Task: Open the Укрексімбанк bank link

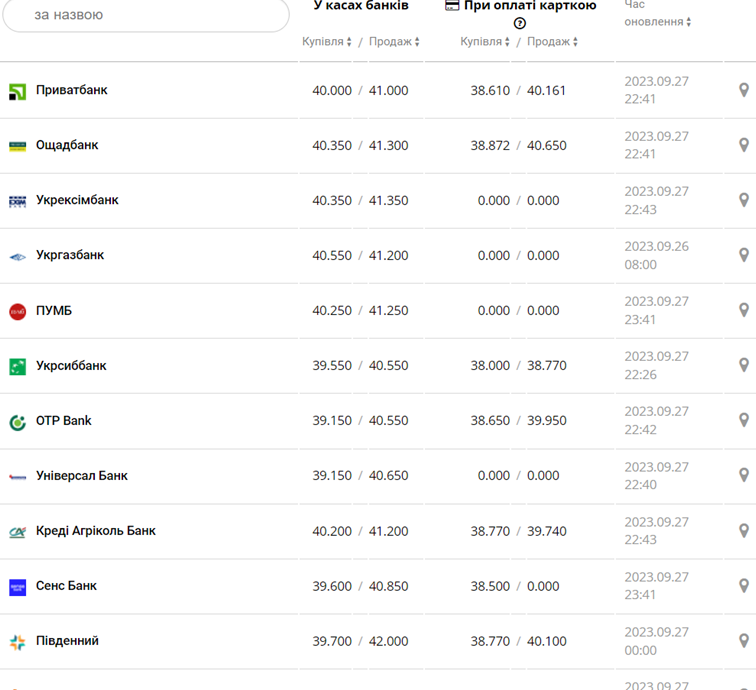Action: (x=77, y=200)
